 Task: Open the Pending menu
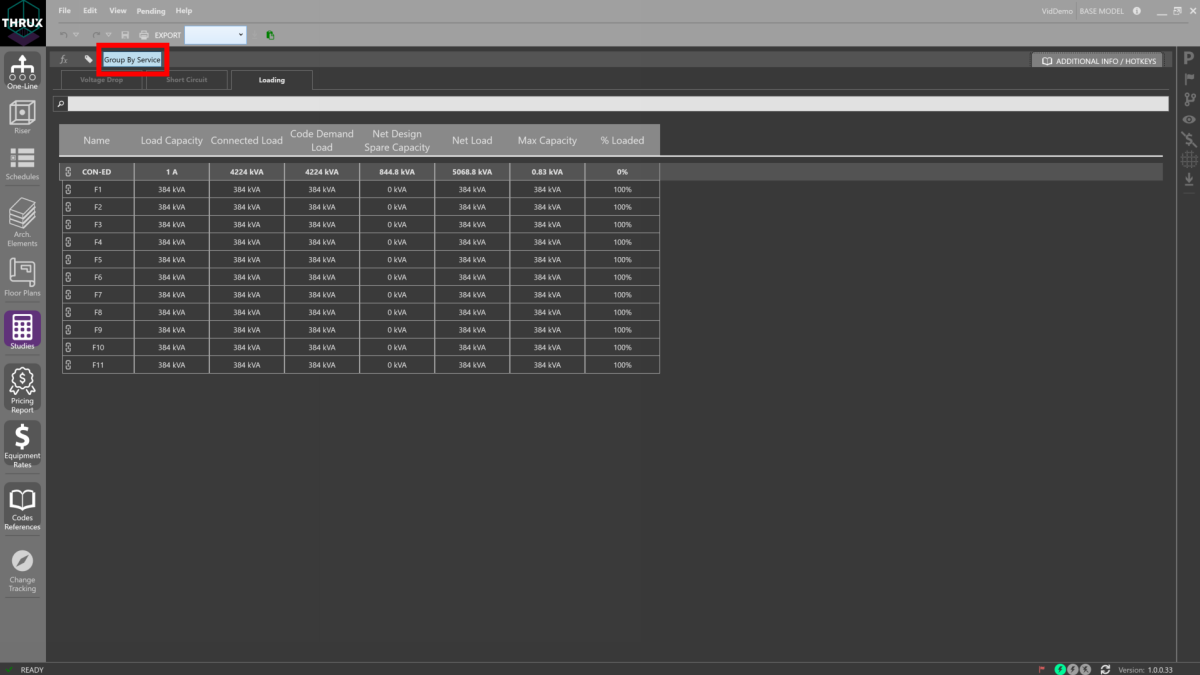(151, 11)
